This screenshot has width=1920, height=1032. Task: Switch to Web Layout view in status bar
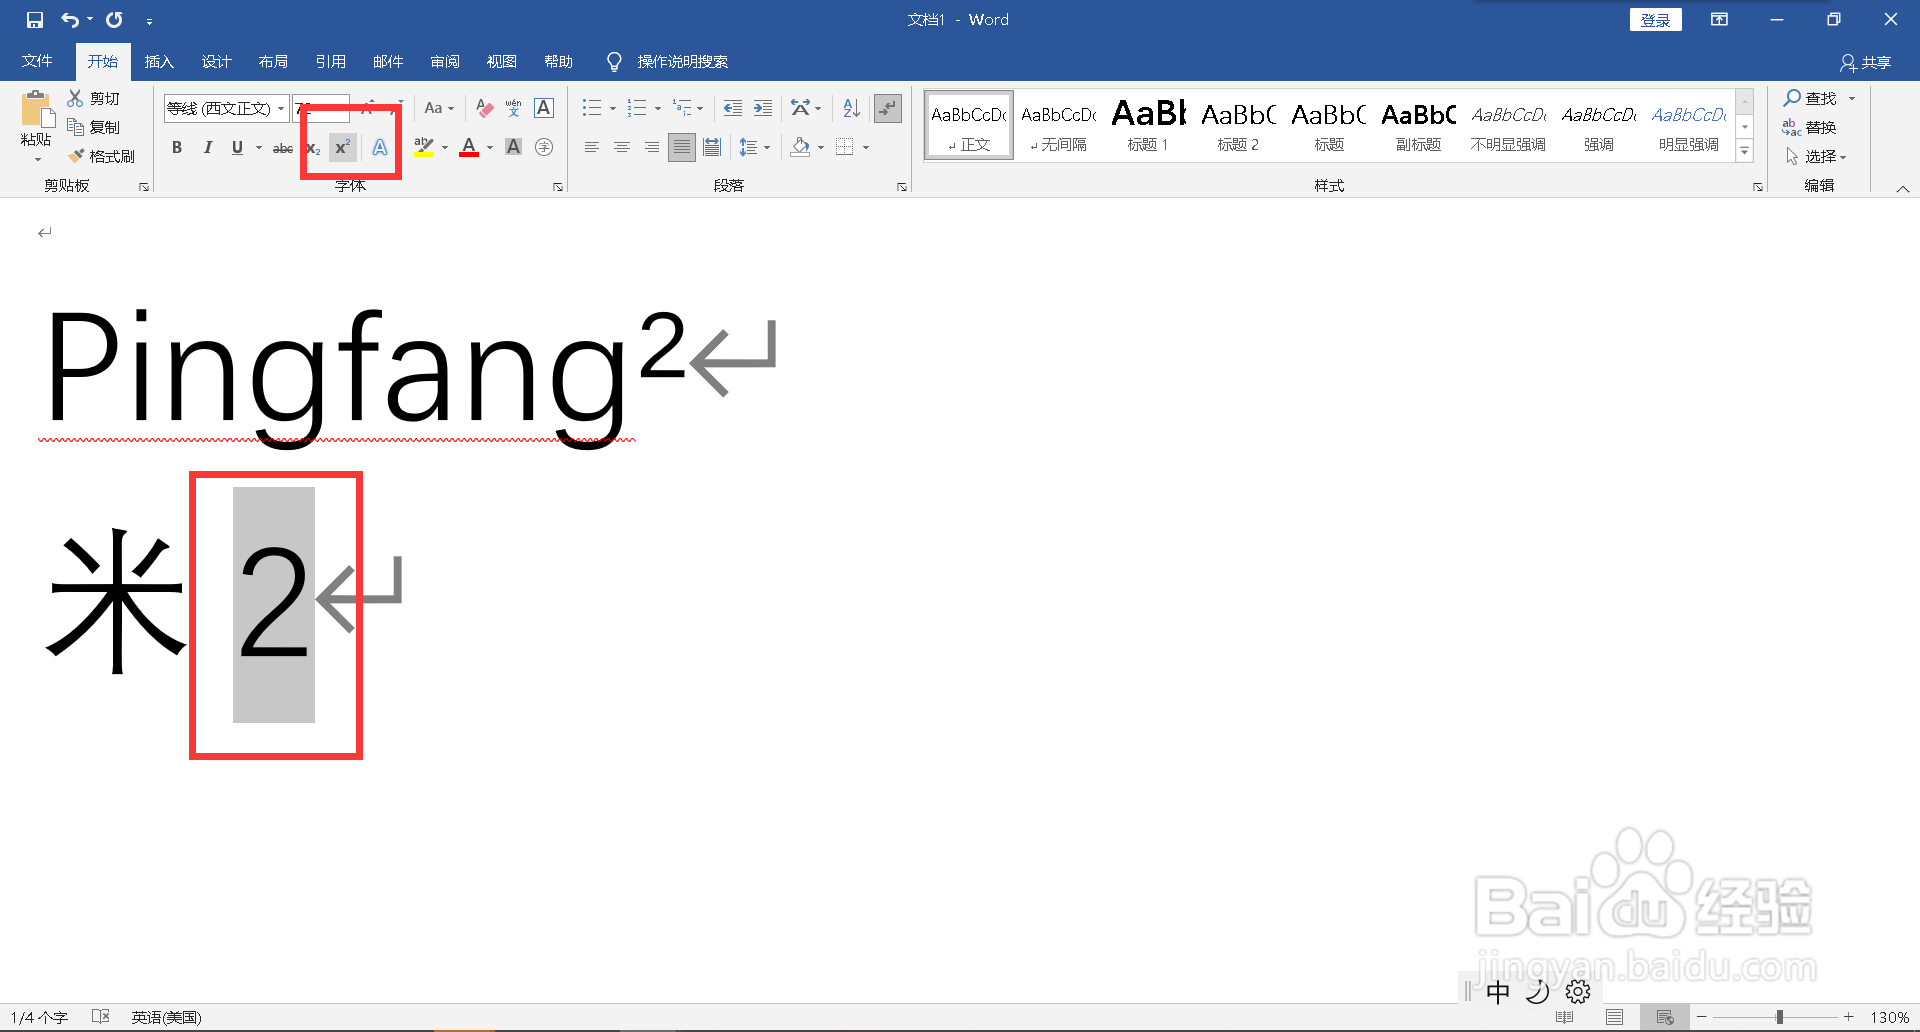pos(1665,1017)
